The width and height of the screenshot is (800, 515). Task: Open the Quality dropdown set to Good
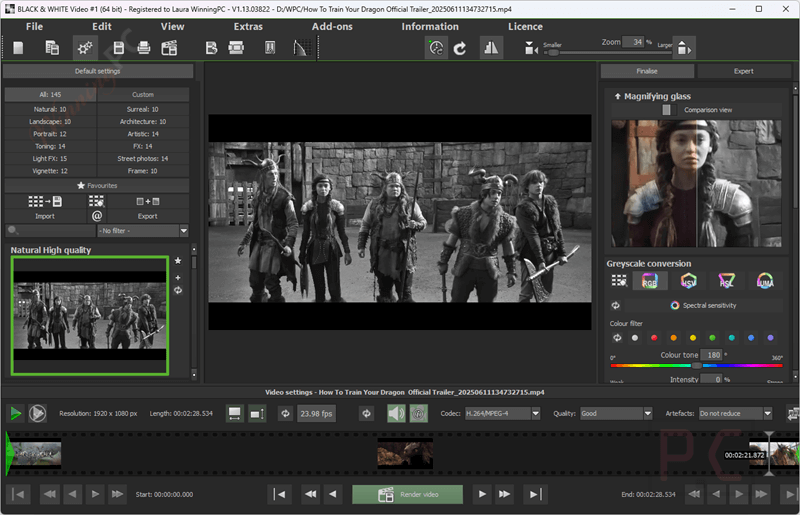[x=615, y=413]
